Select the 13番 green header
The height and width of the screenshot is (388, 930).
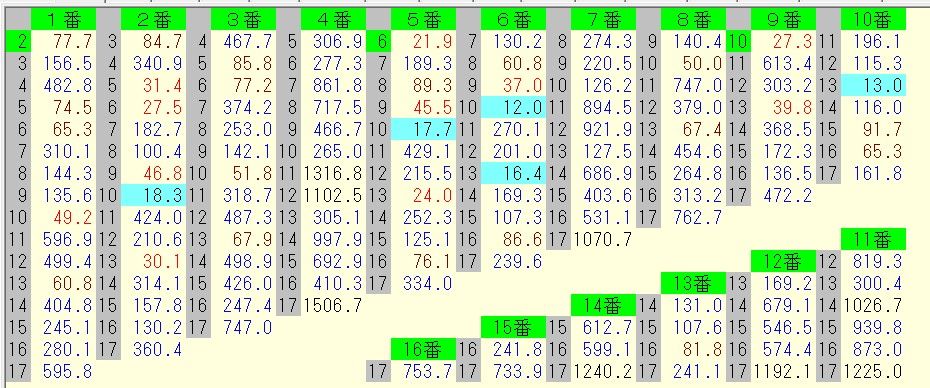point(693,284)
